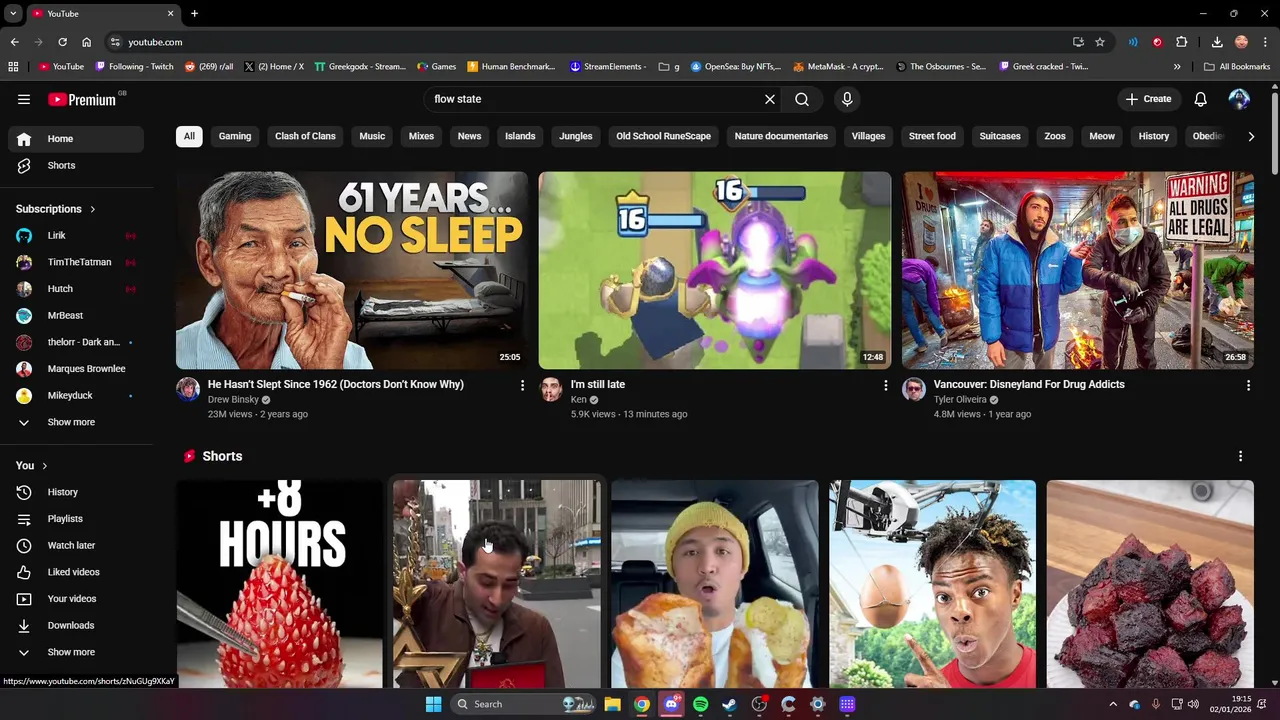Expand the You section chevron
This screenshot has width=1280, height=720.
point(44,466)
